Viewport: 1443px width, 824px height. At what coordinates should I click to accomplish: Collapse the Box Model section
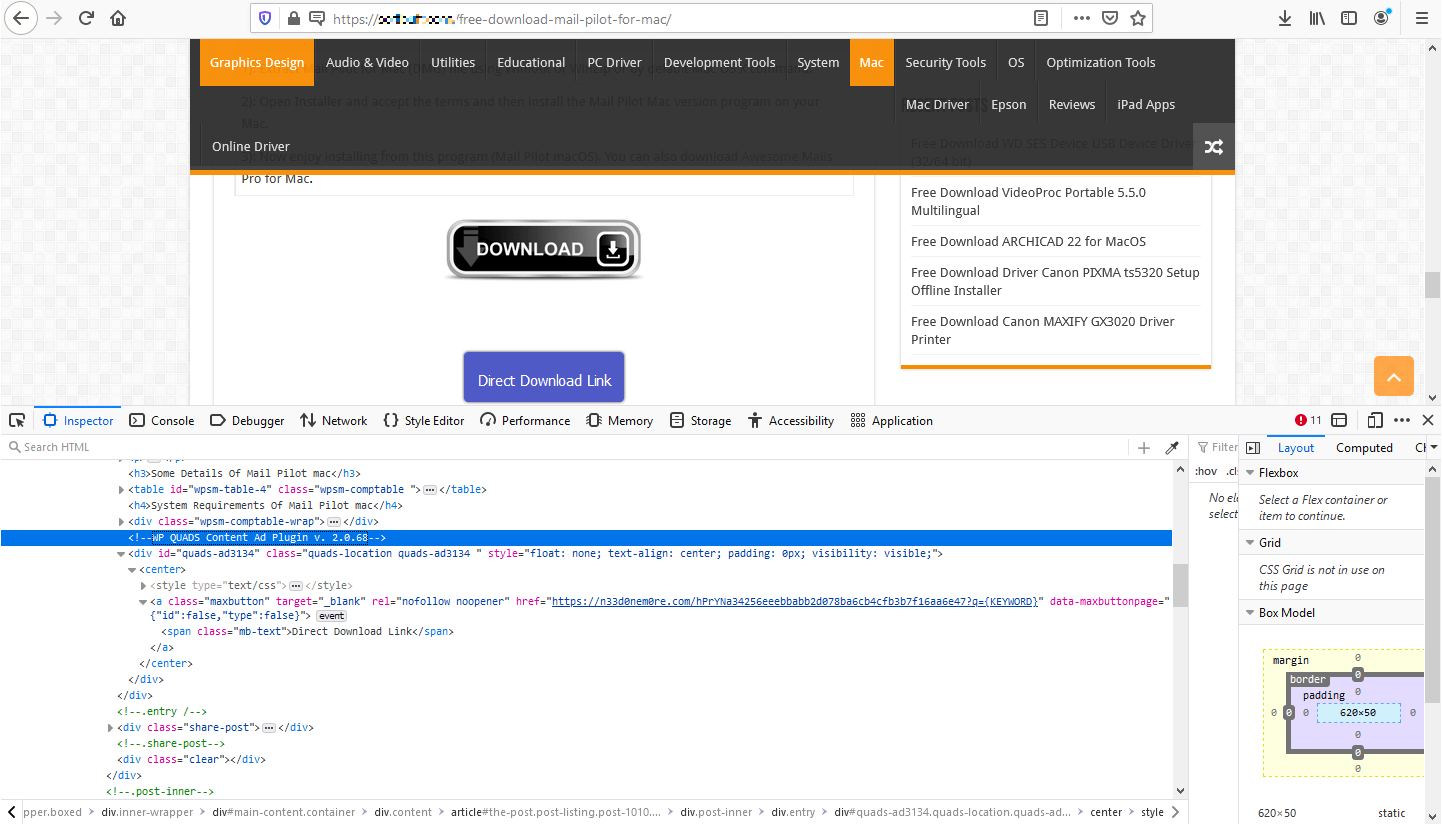point(1250,613)
